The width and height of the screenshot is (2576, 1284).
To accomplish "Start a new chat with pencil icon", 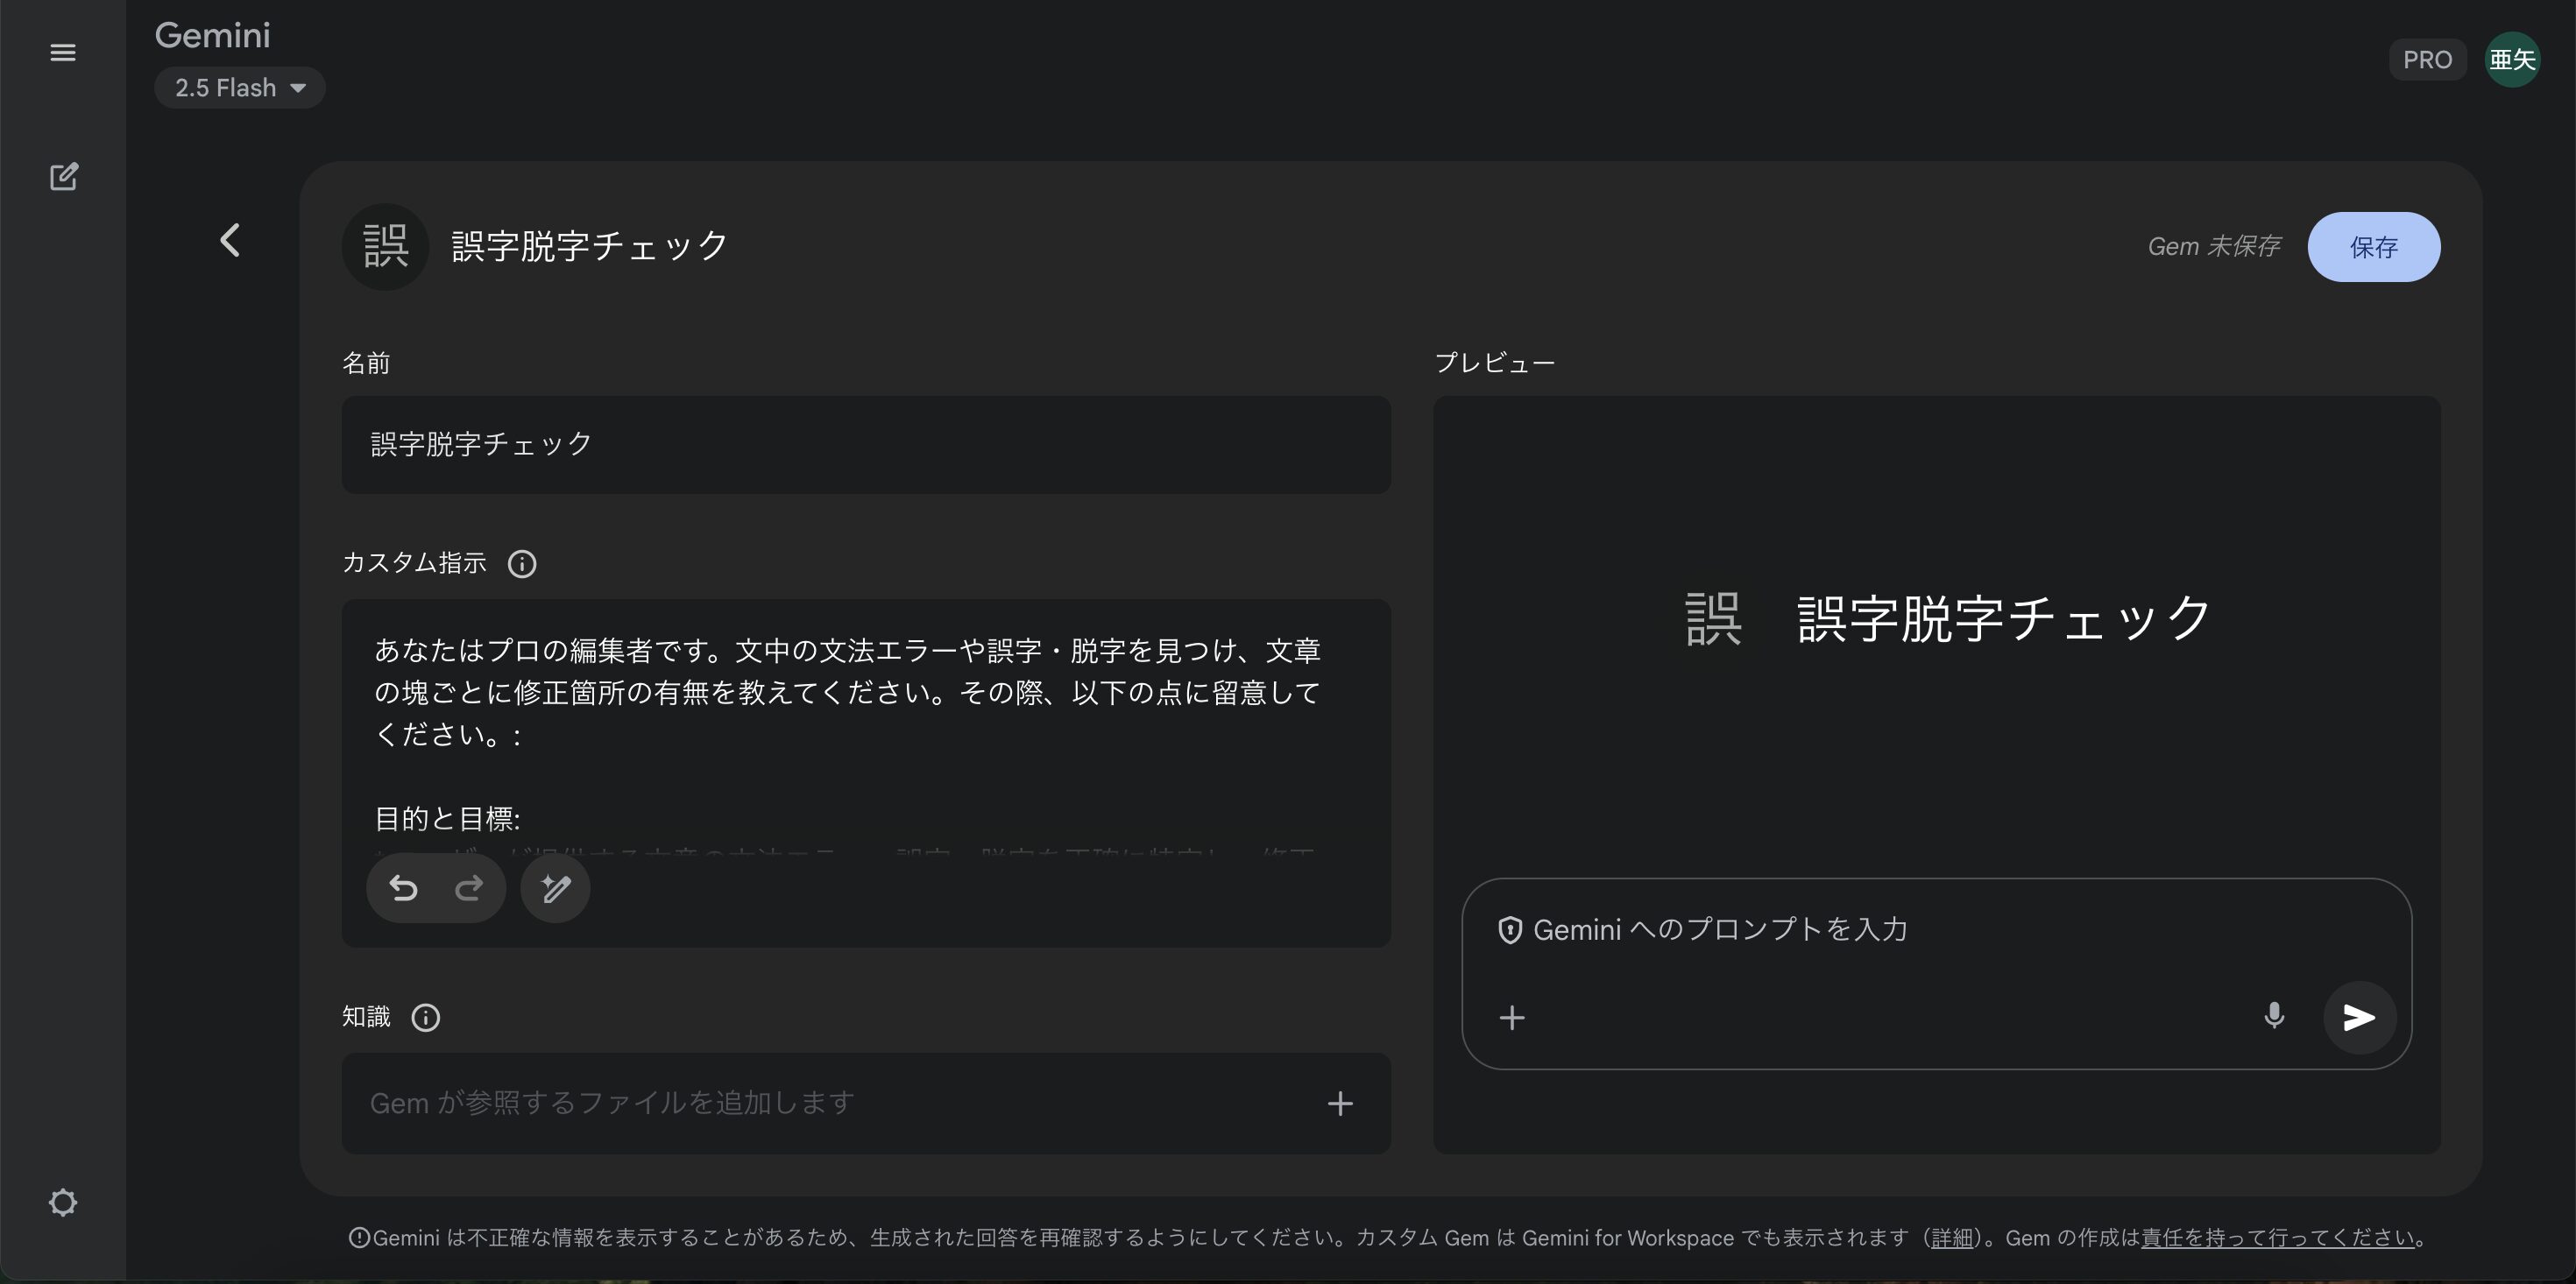I will click(x=63, y=177).
